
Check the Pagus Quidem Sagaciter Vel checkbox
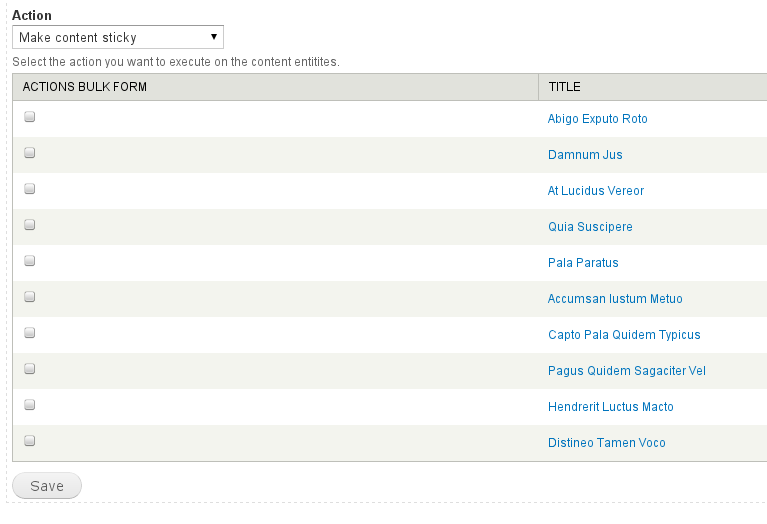pos(30,369)
